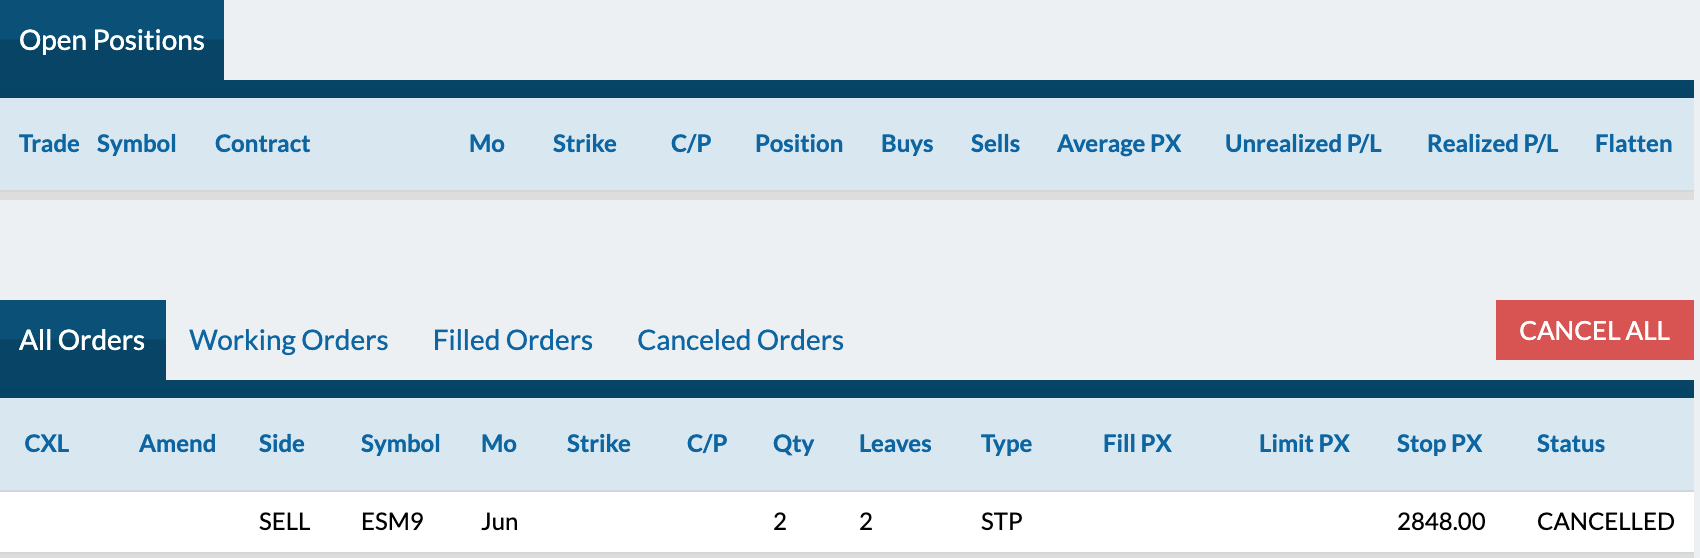
Task: Click the Unrealized P/L column header
Action: [x=1303, y=144]
